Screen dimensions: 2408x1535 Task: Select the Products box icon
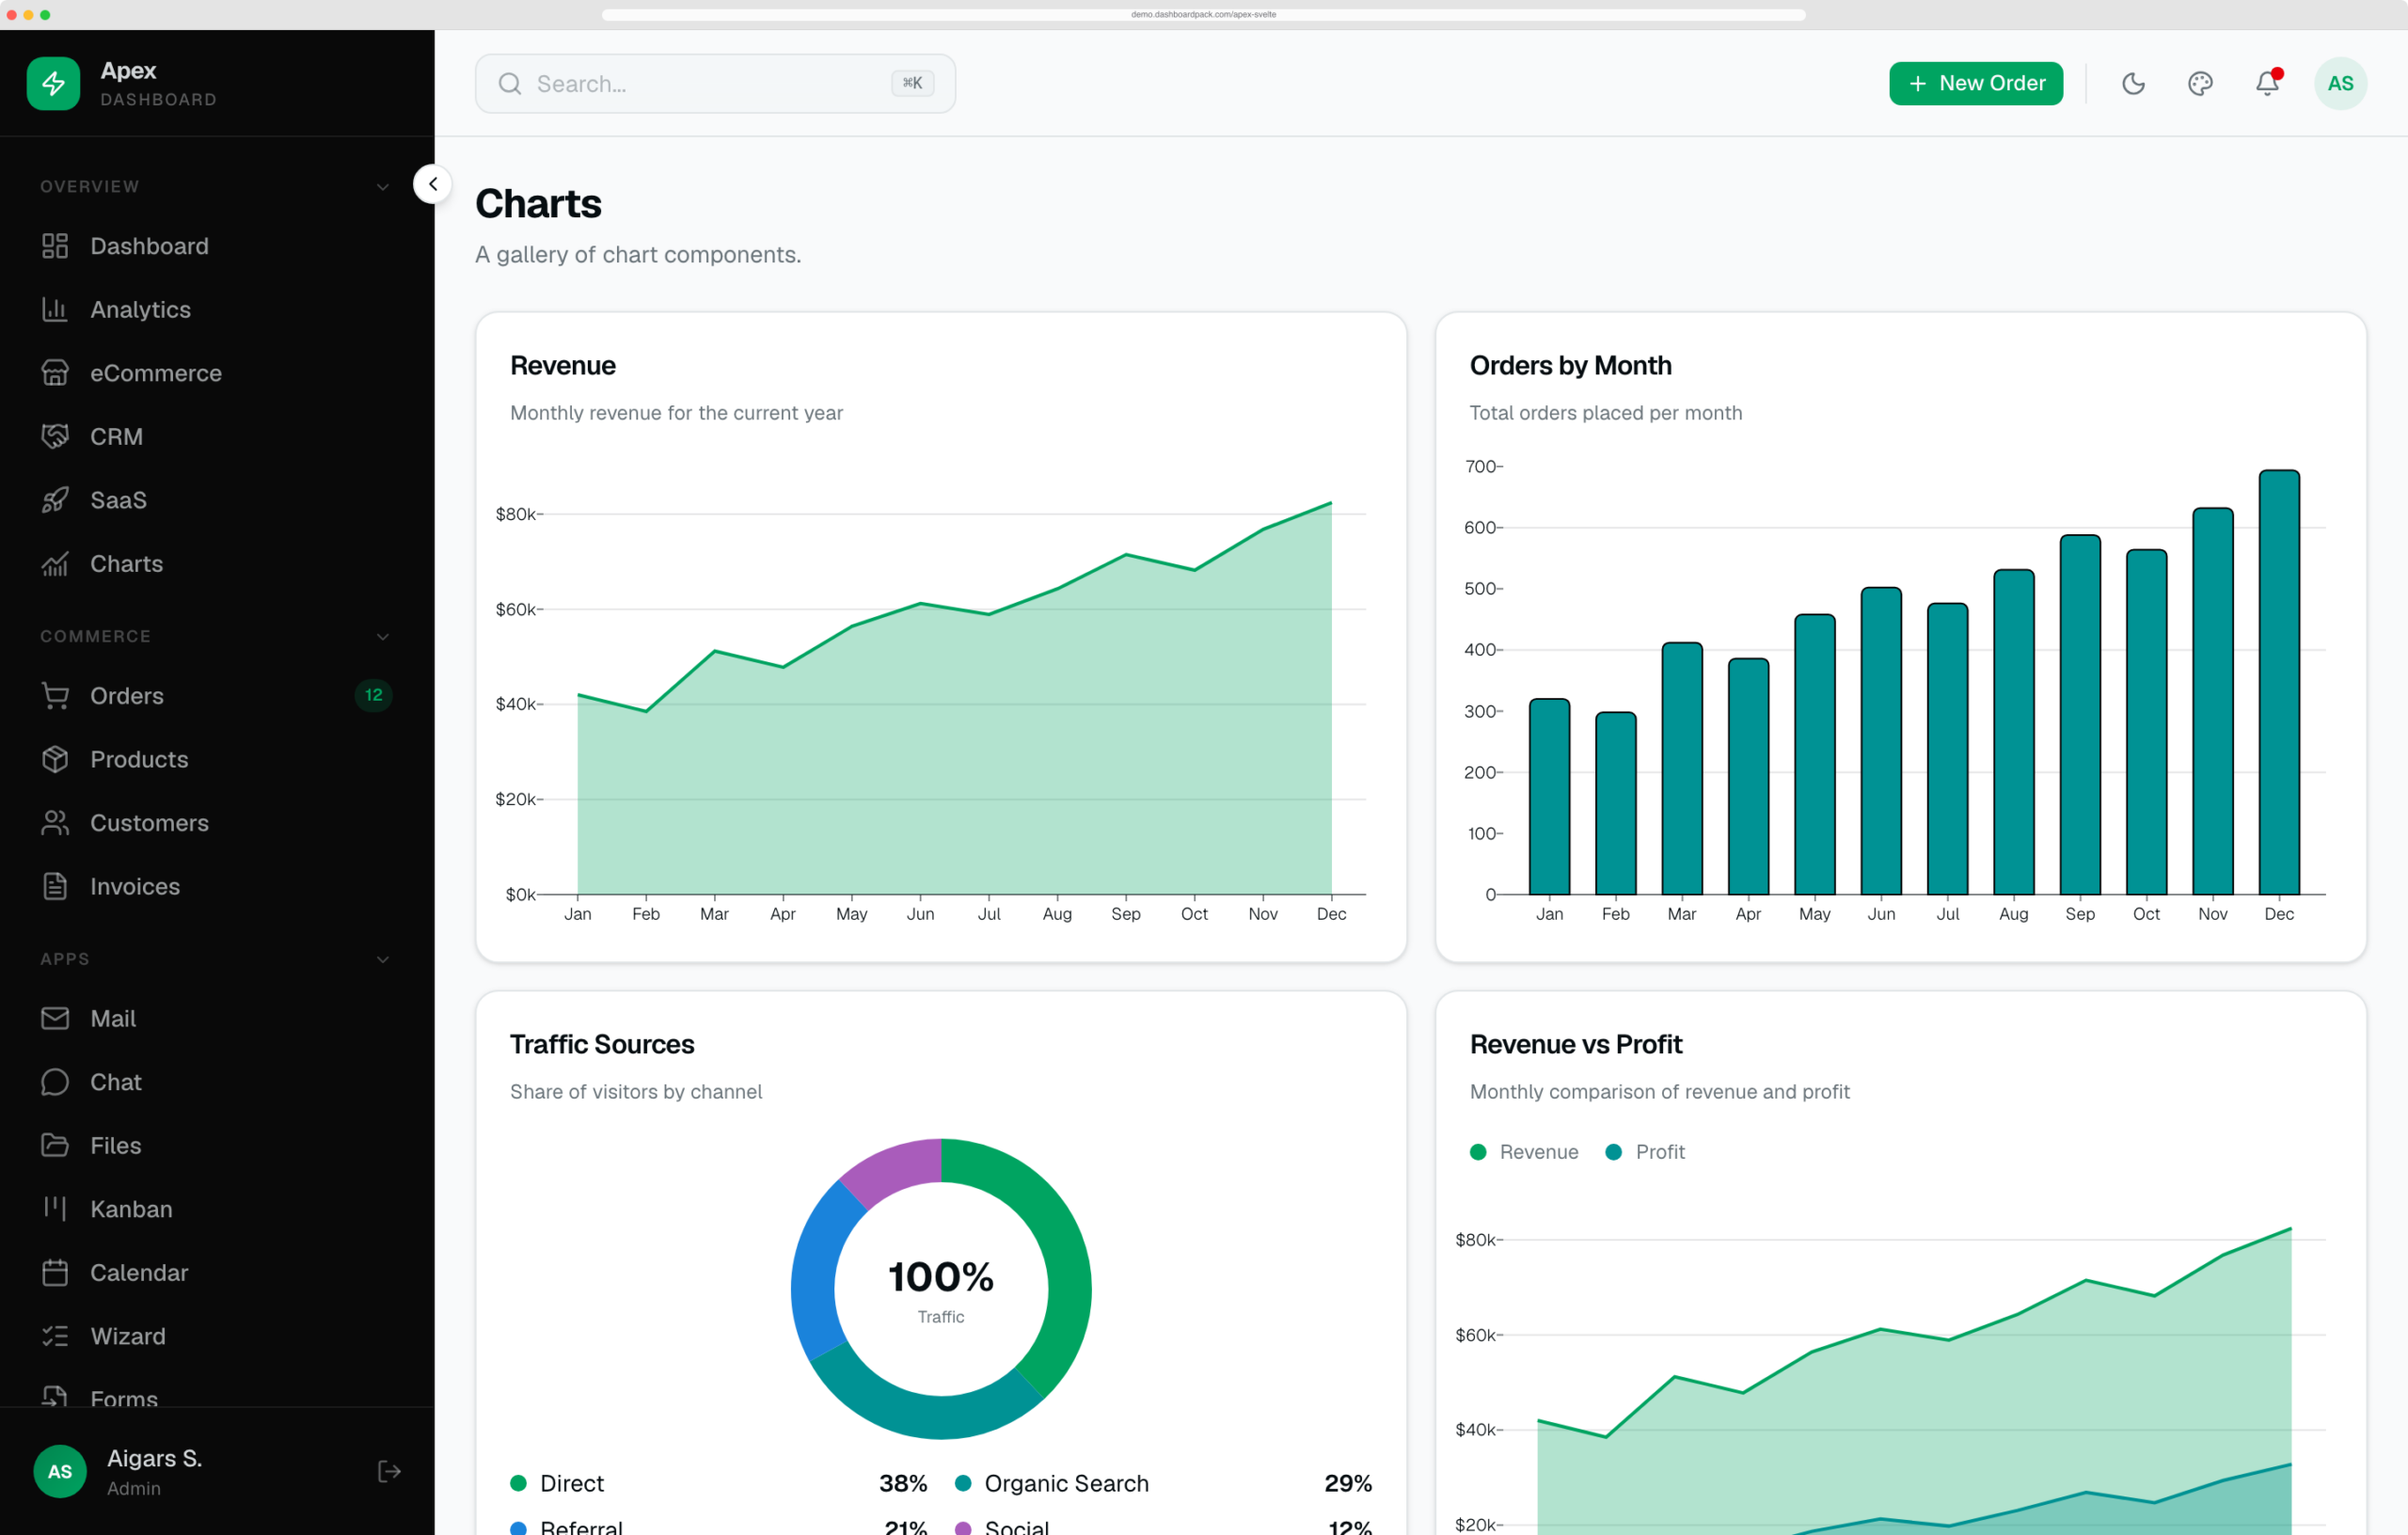point(55,759)
